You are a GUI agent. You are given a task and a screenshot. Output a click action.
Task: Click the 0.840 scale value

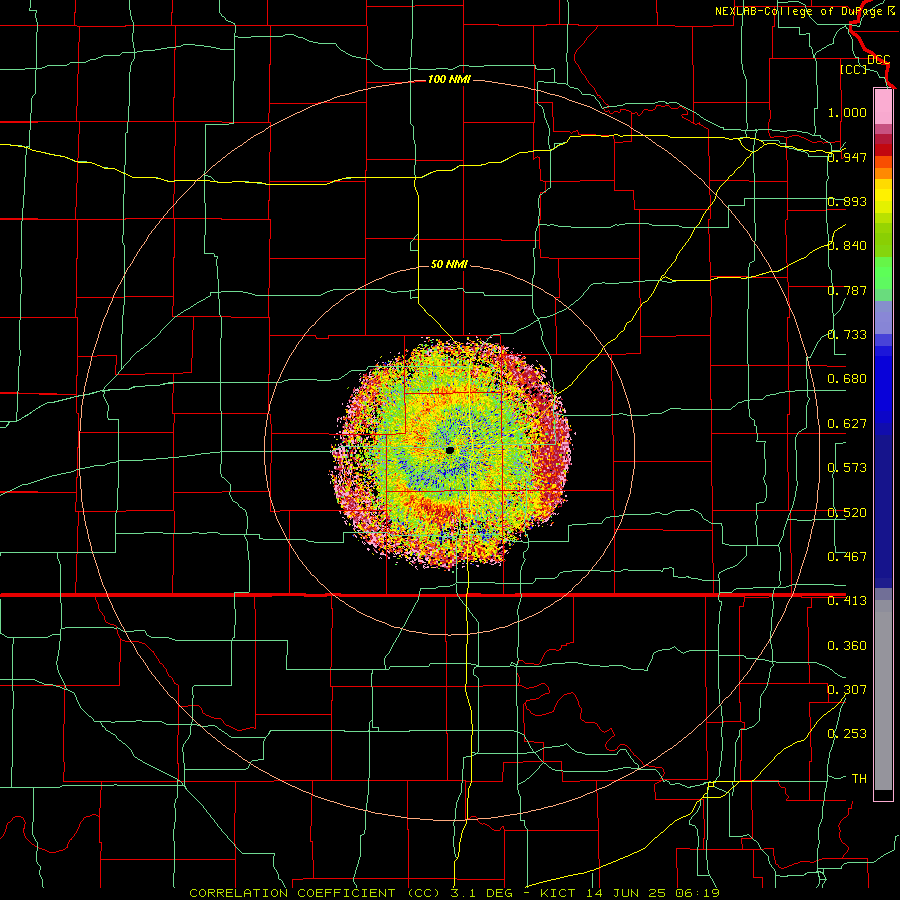tap(847, 246)
